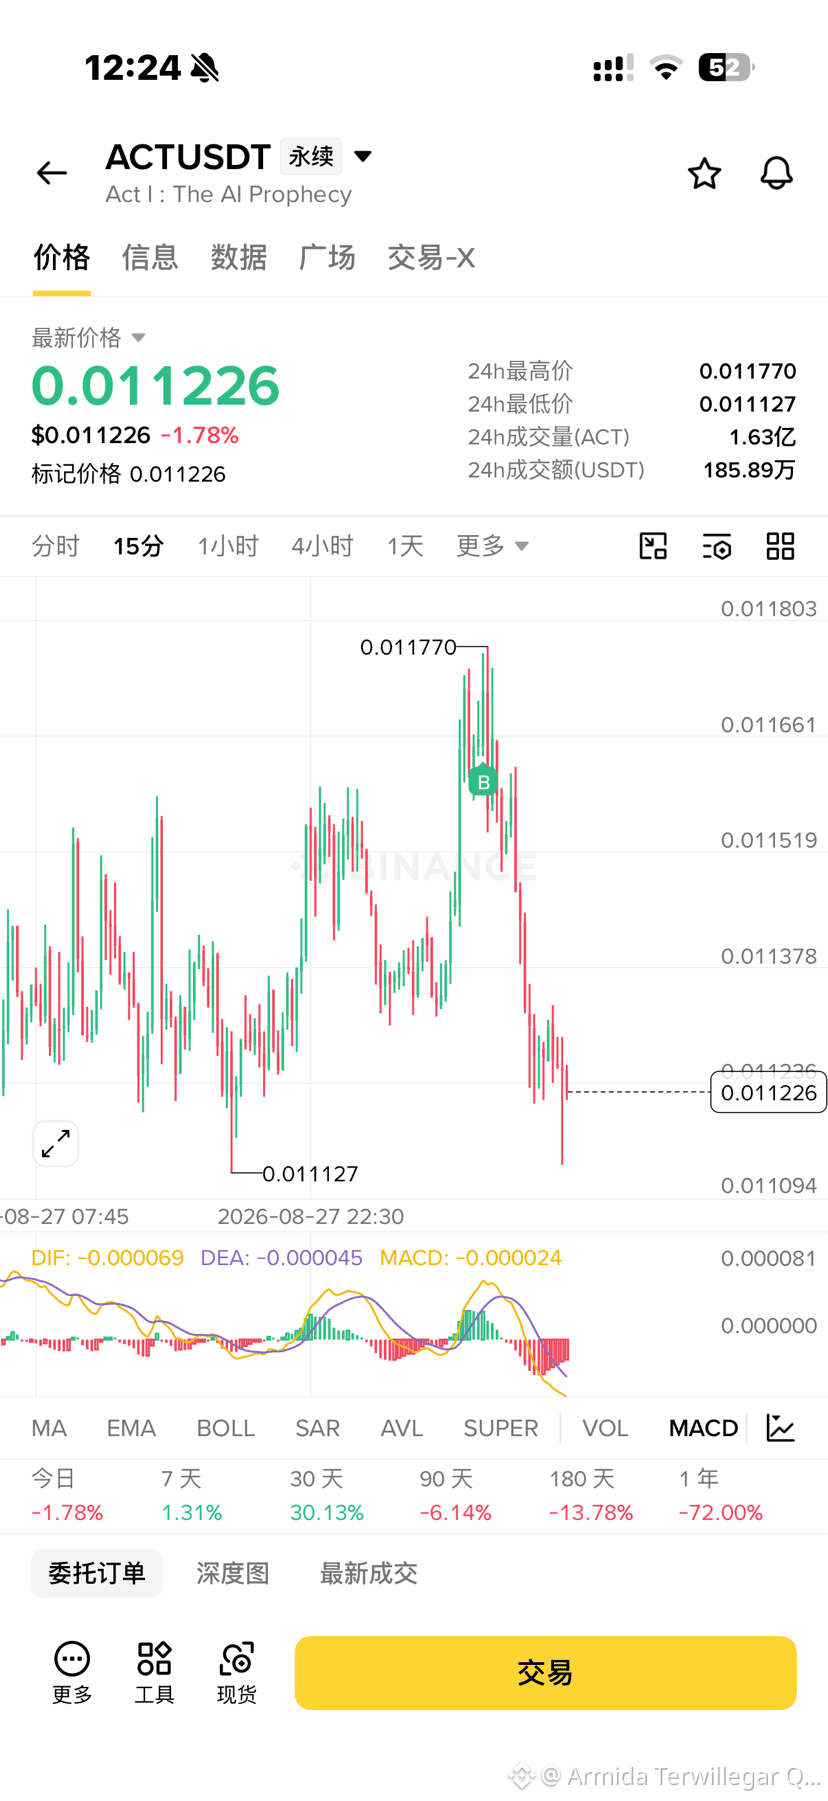This screenshot has height=1801, width=828.
Task: Toggle the SAR indicator
Action: tap(318, 1428)
